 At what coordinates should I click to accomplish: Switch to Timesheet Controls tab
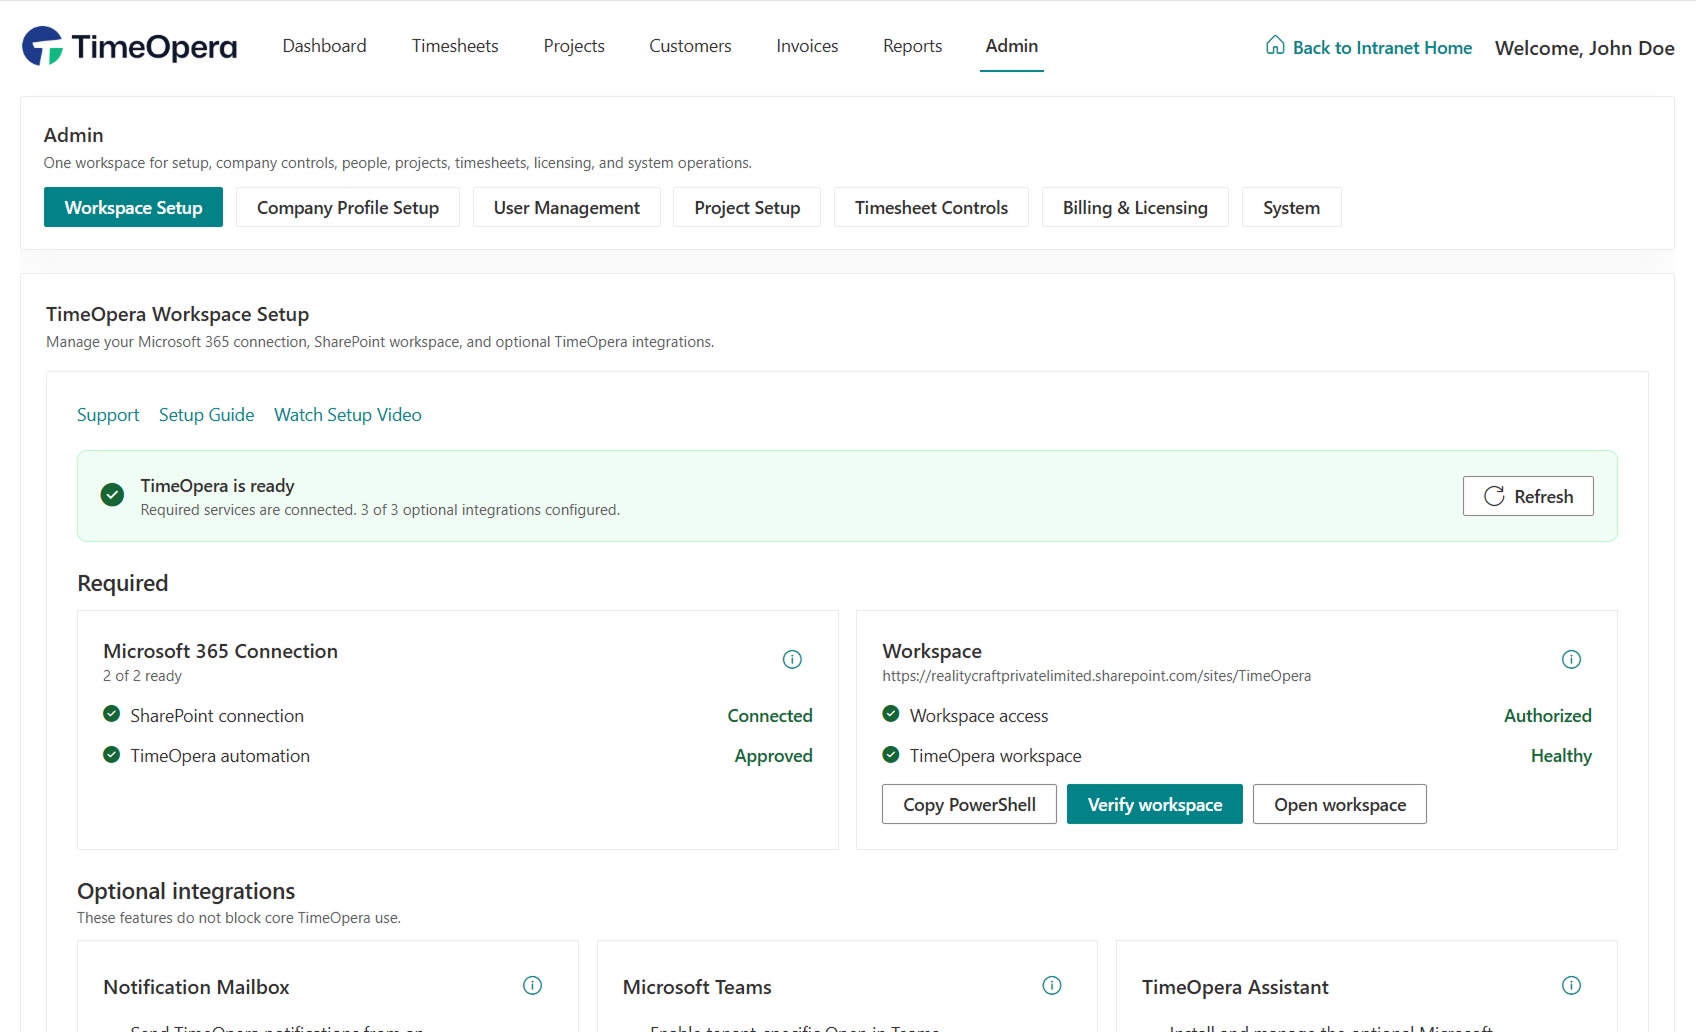pos(931,207)
